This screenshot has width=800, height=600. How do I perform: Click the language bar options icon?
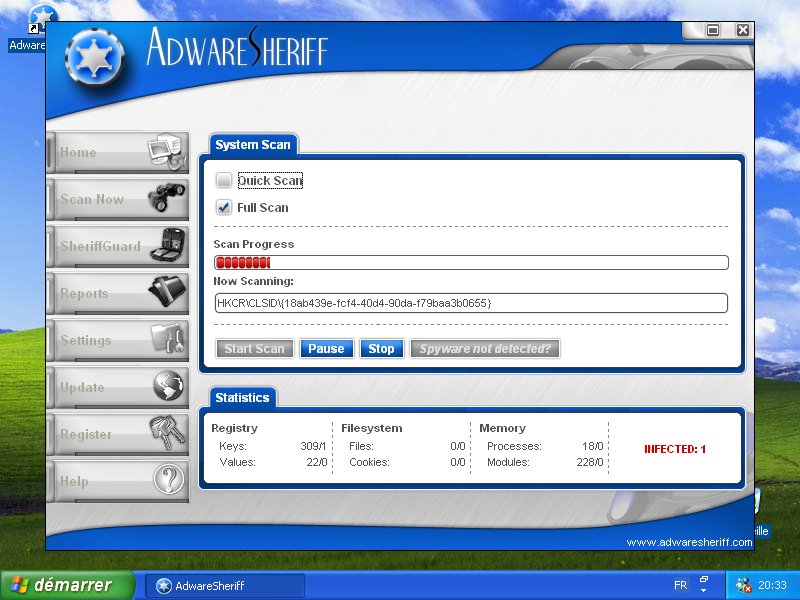(704, 584)
